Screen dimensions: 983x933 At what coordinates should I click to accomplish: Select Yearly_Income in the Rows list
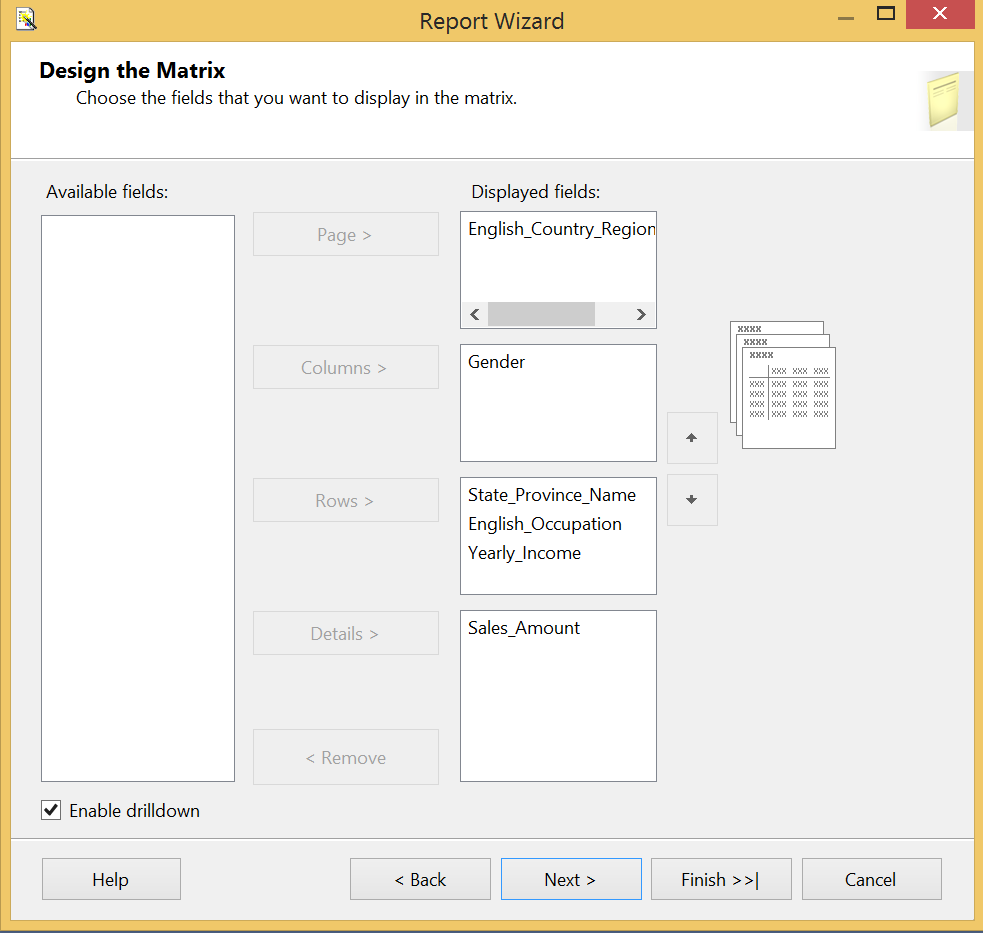(x=524, y=553)
